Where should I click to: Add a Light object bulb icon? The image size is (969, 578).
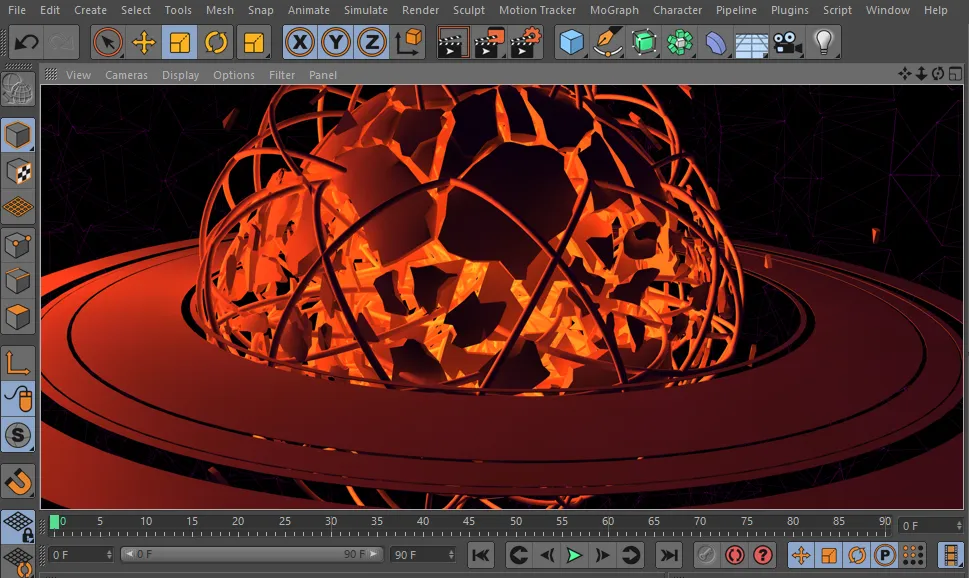[823, 43]
